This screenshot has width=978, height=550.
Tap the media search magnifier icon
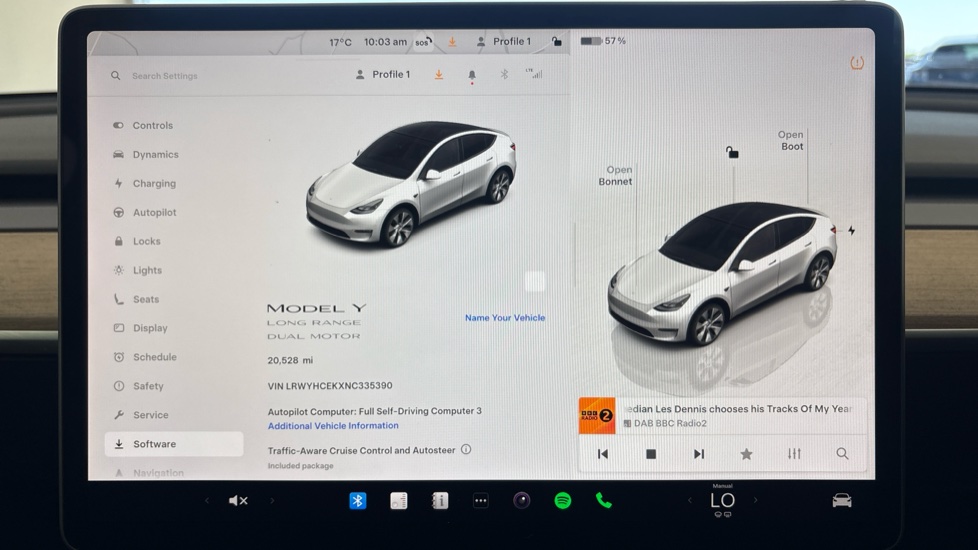pyautogui.click(x=842, y=454)
